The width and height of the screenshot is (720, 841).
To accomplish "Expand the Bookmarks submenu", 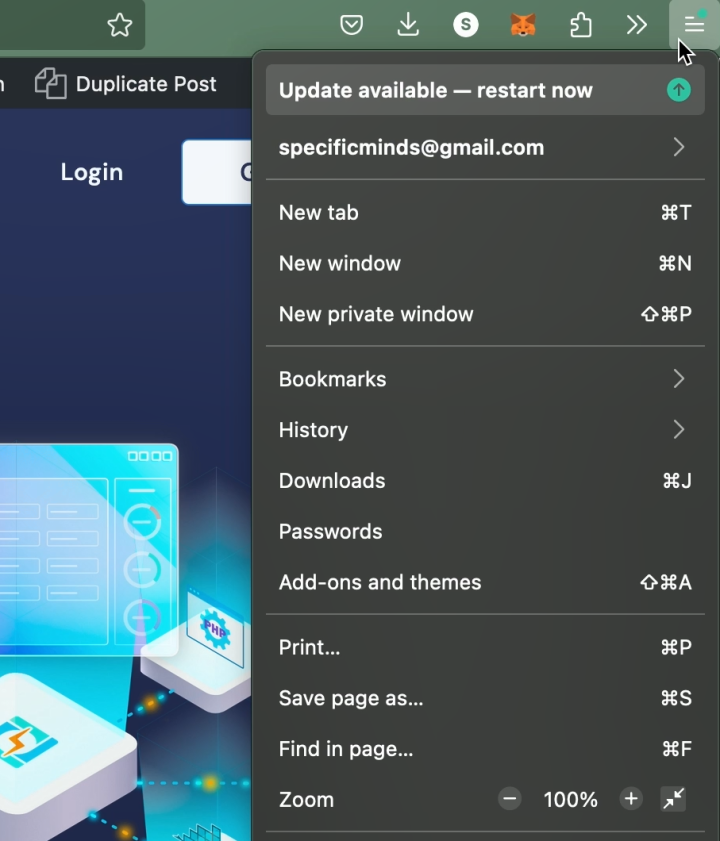I will 679,379.
